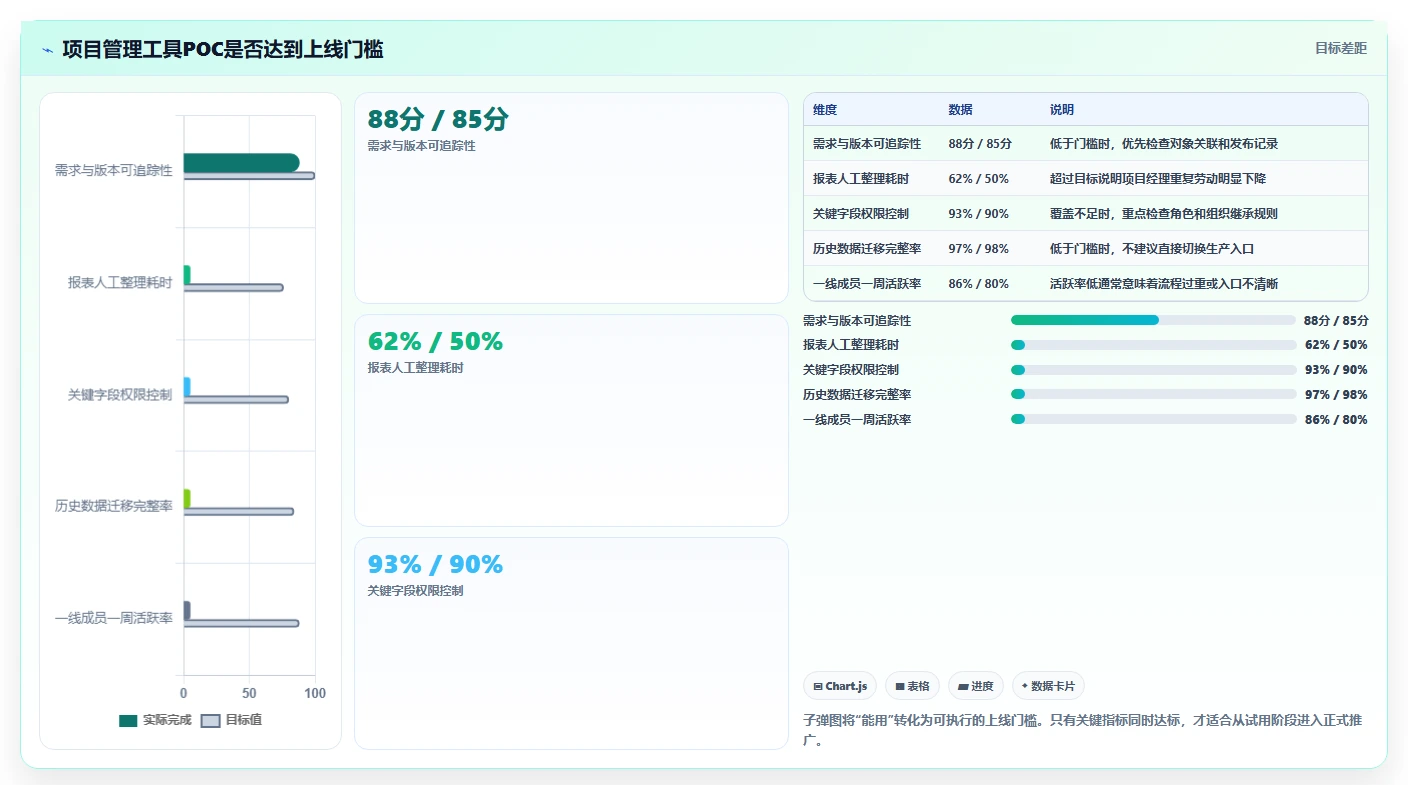The width and height of the screenshot is (1408, 785).
Task: Click the page title 项目管理工具POC是否达到上线门槛
Action: click(x=222, y=49)
